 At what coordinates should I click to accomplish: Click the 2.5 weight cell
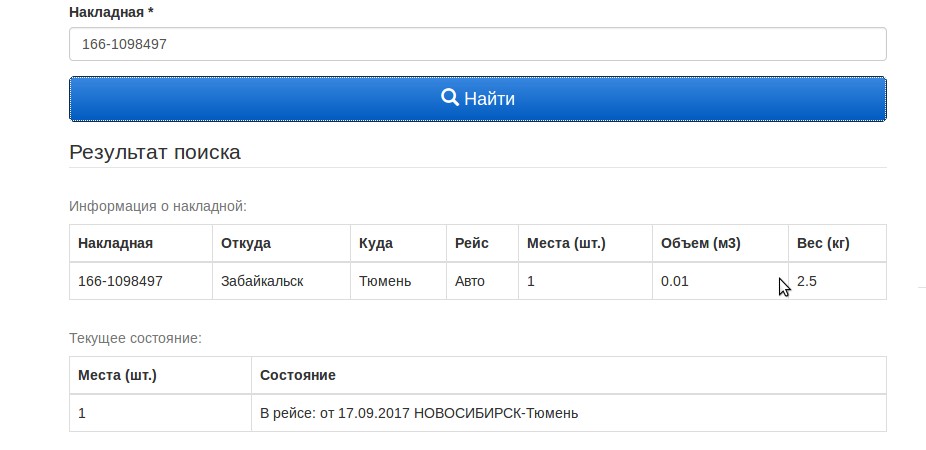[807, 281]
